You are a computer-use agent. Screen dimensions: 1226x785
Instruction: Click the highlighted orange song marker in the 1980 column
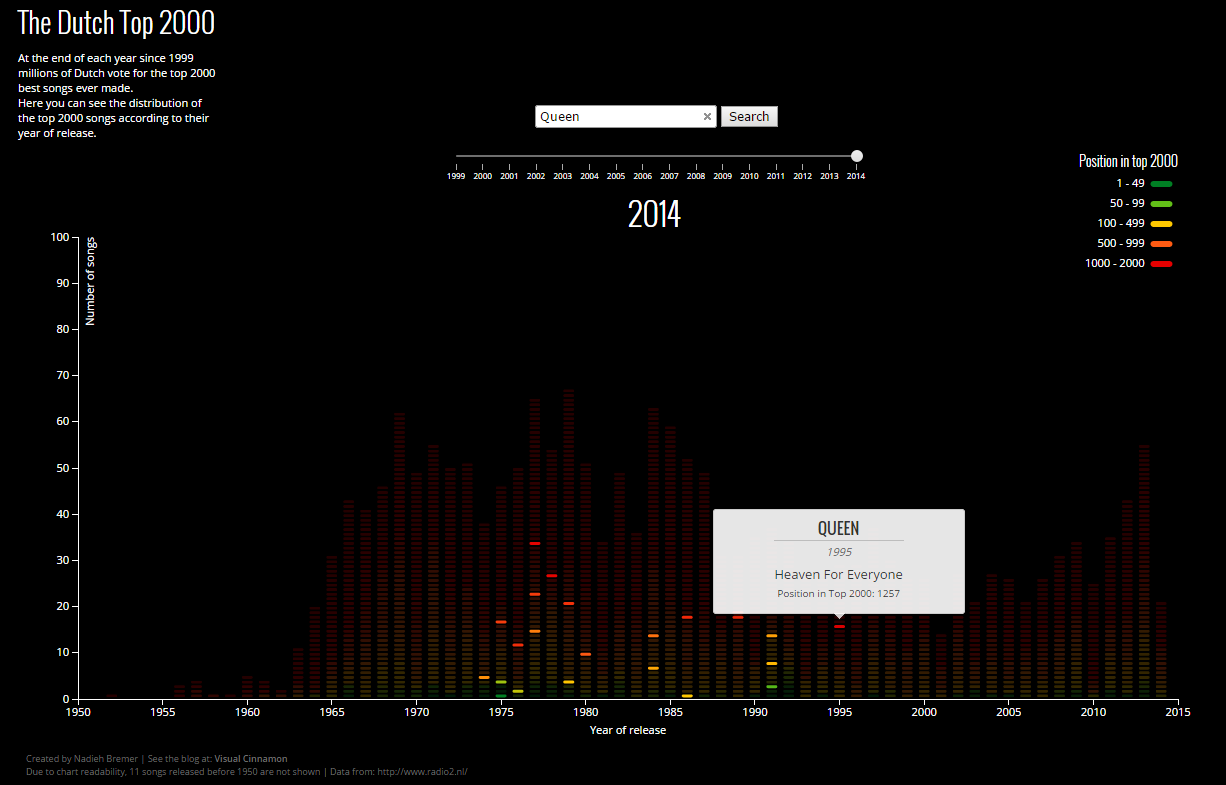(586, 654)
